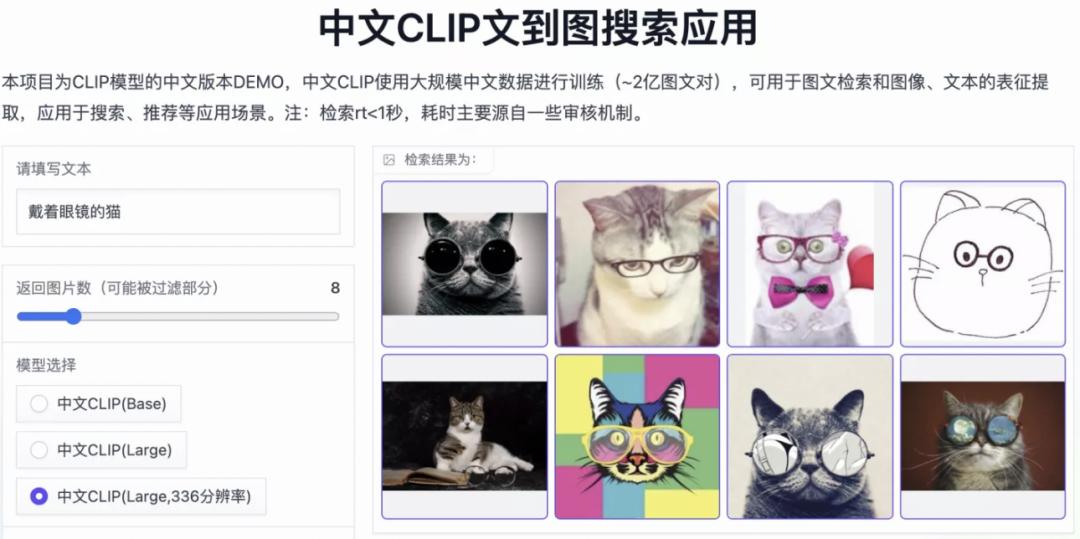Click the 中文CLIP文到图搜索应用 page title
The image size is (1080, 539).
pyautogui.click(x=538, y=28)
